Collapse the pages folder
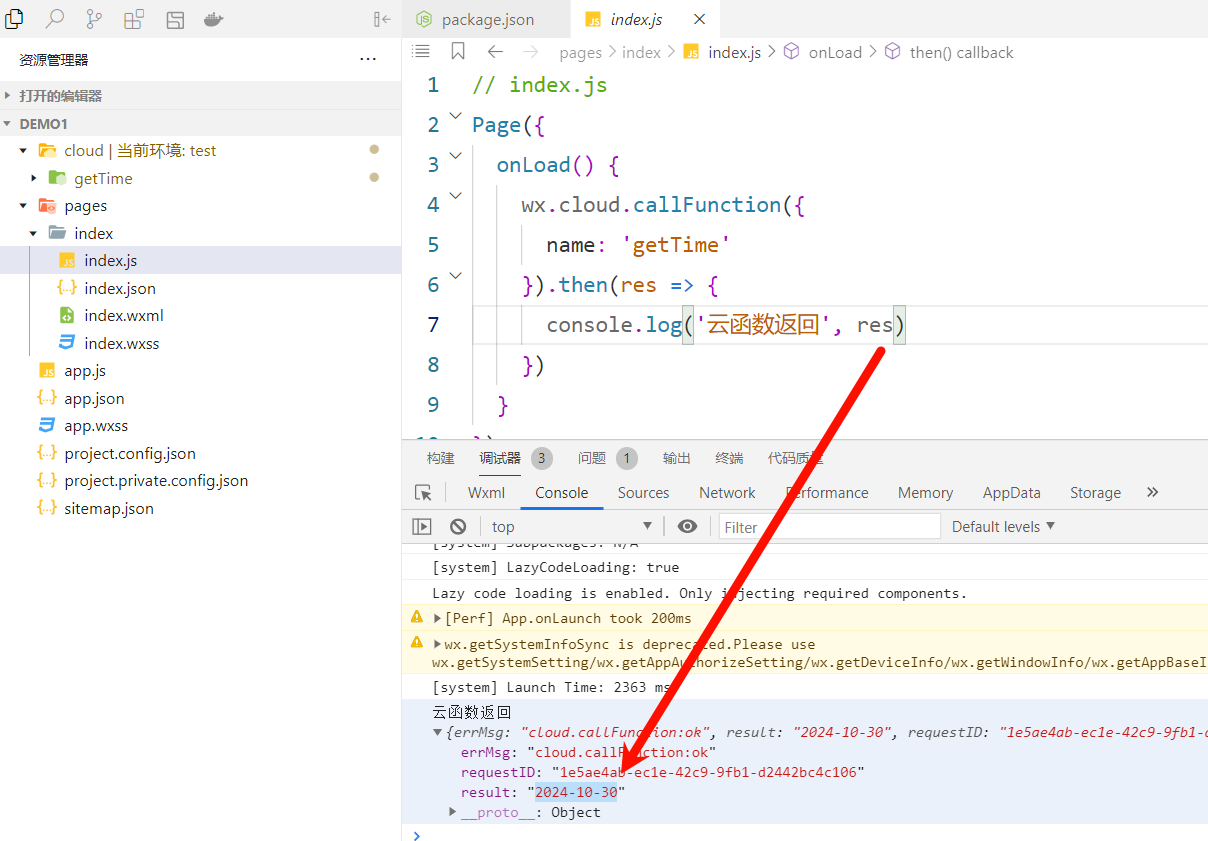 point(23,206)
